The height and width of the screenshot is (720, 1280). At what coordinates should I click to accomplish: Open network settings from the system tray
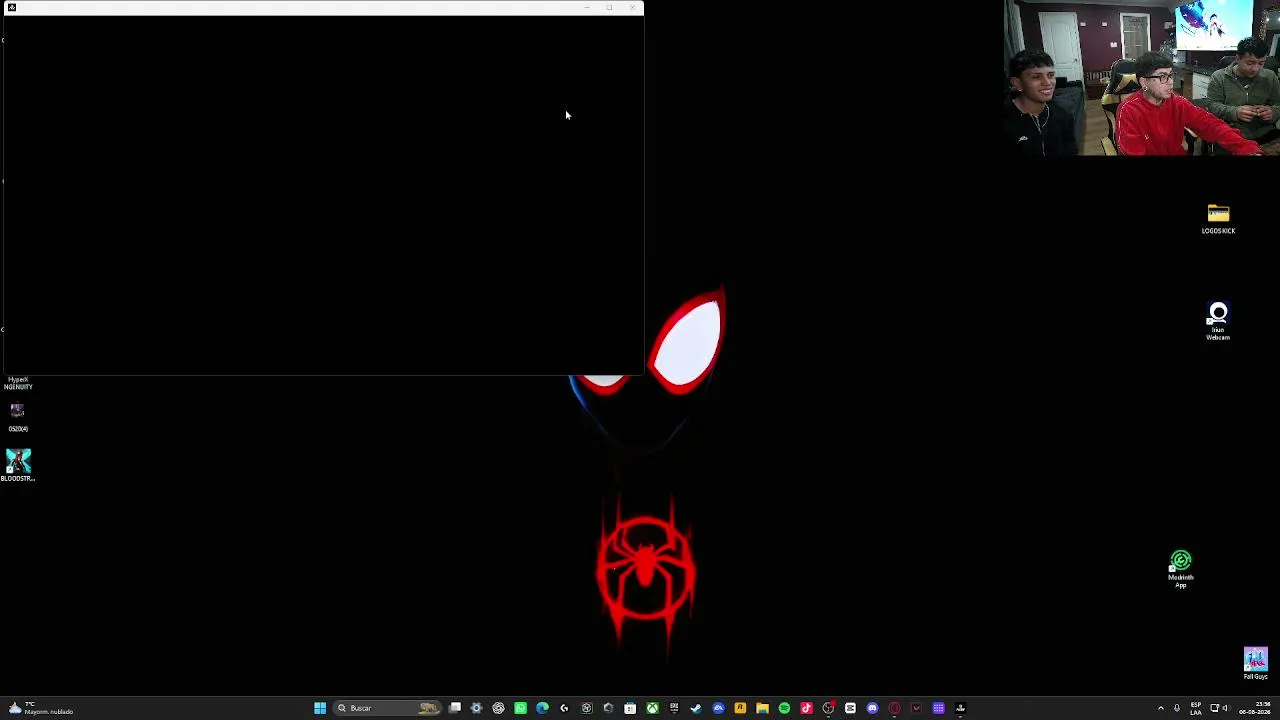click(1214, 708)
